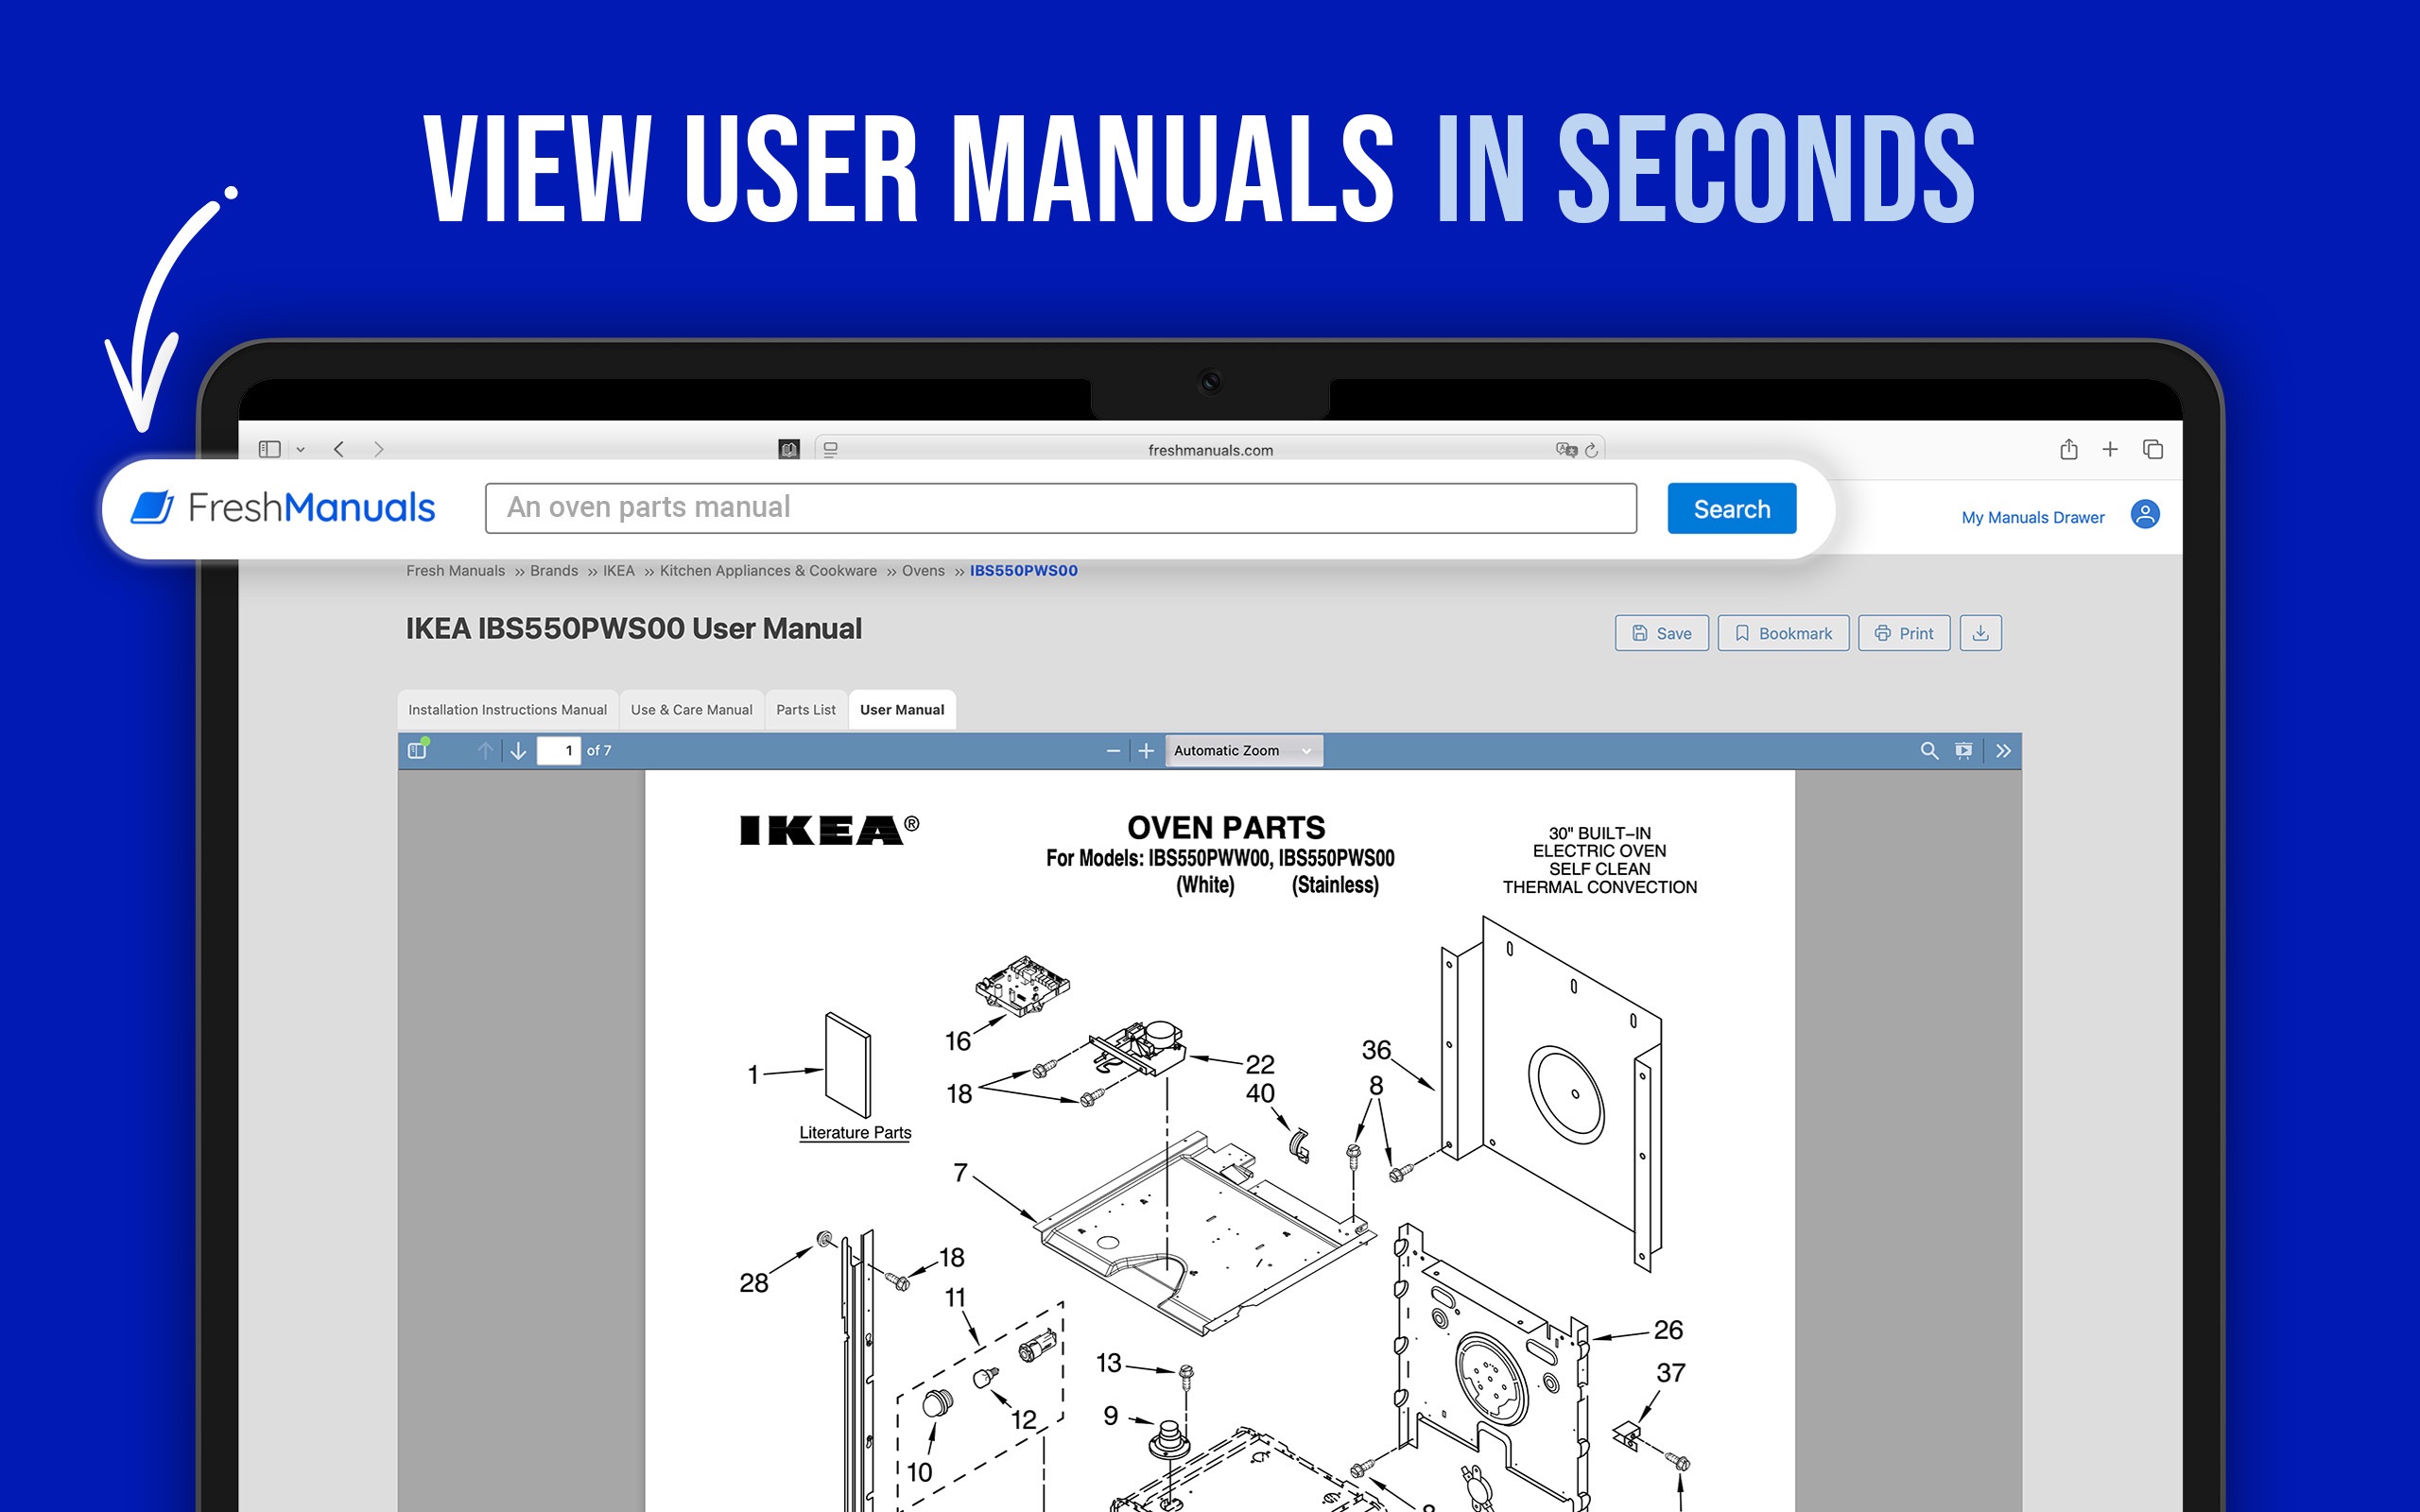The width and height of the screenshot is (2420, 1512).
Task: Click the Bookmark button
Action: tap(1783, 633)
